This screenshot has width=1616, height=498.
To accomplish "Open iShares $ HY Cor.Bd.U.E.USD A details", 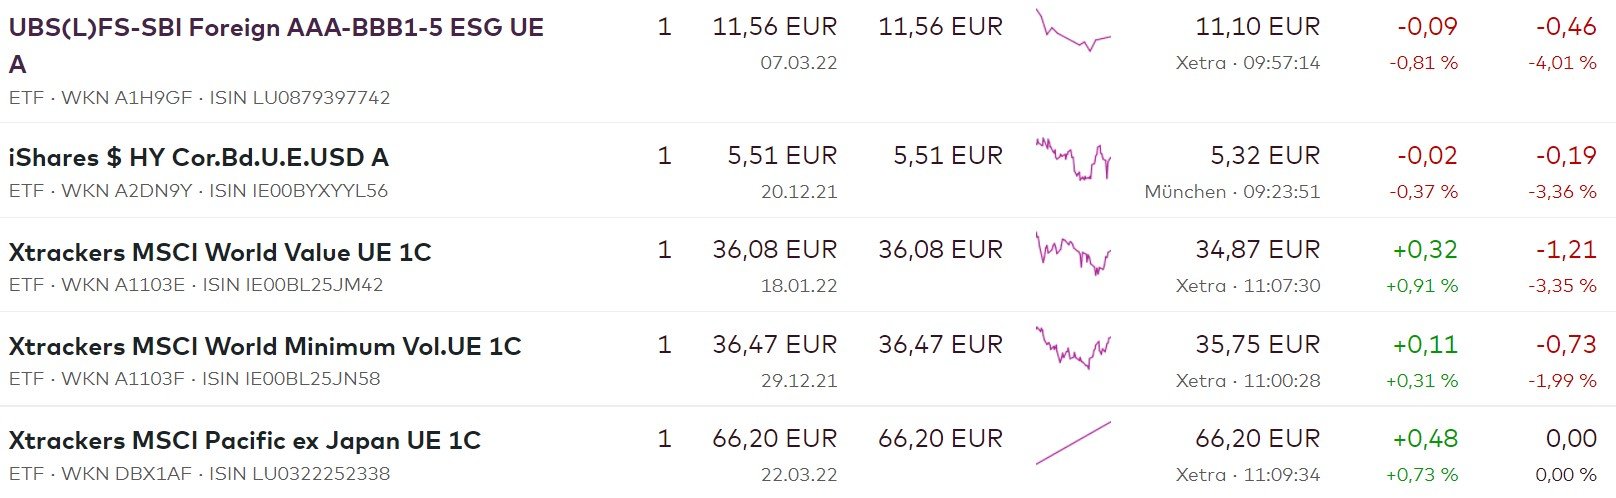I will tap(198, 157).
